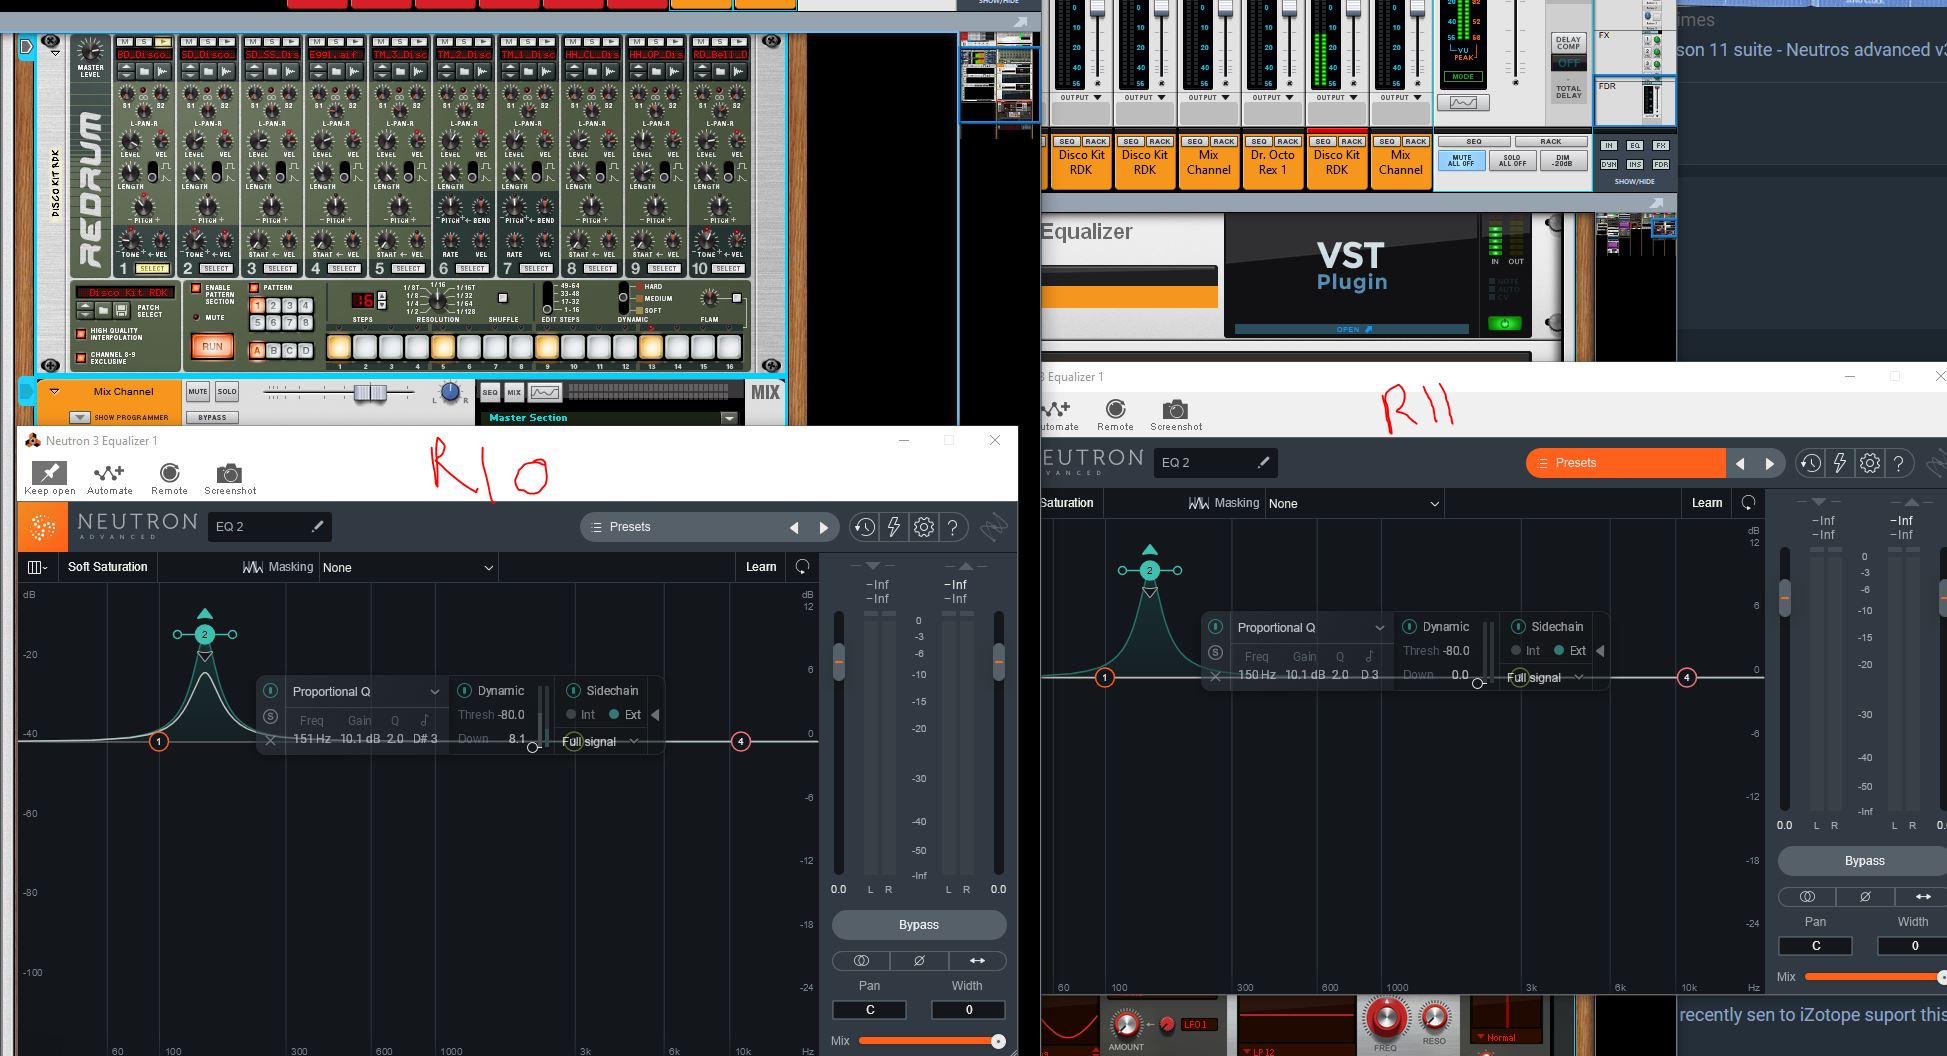Select Redrum pattern 3
This screenshot has height=1056, width=1947.
tap(289, 305)
